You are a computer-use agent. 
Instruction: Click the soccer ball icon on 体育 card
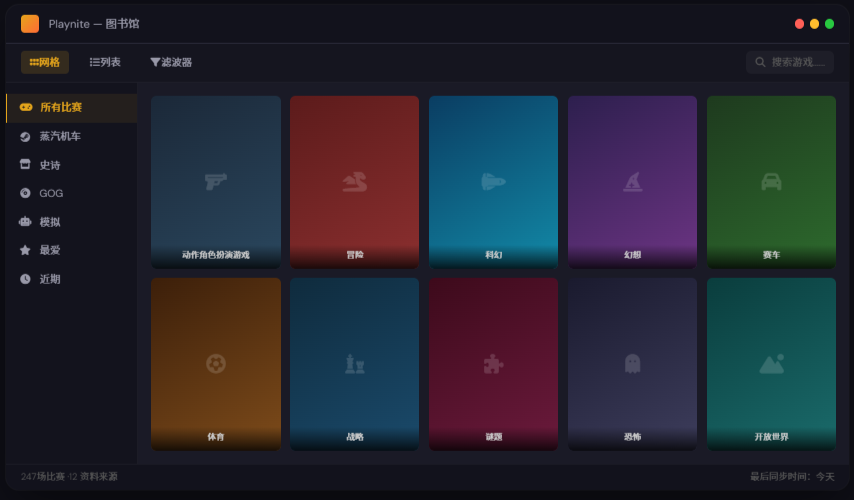point(216,363)
